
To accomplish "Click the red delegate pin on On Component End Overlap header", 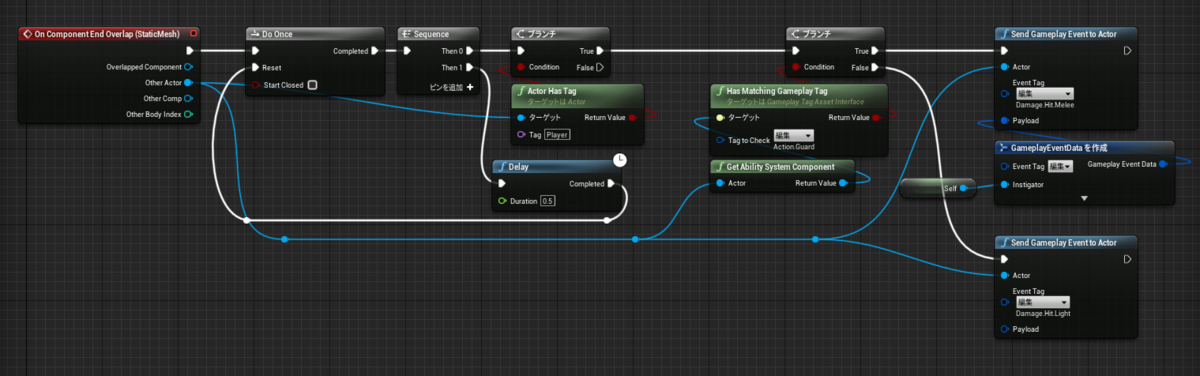I will coord(194,33).
